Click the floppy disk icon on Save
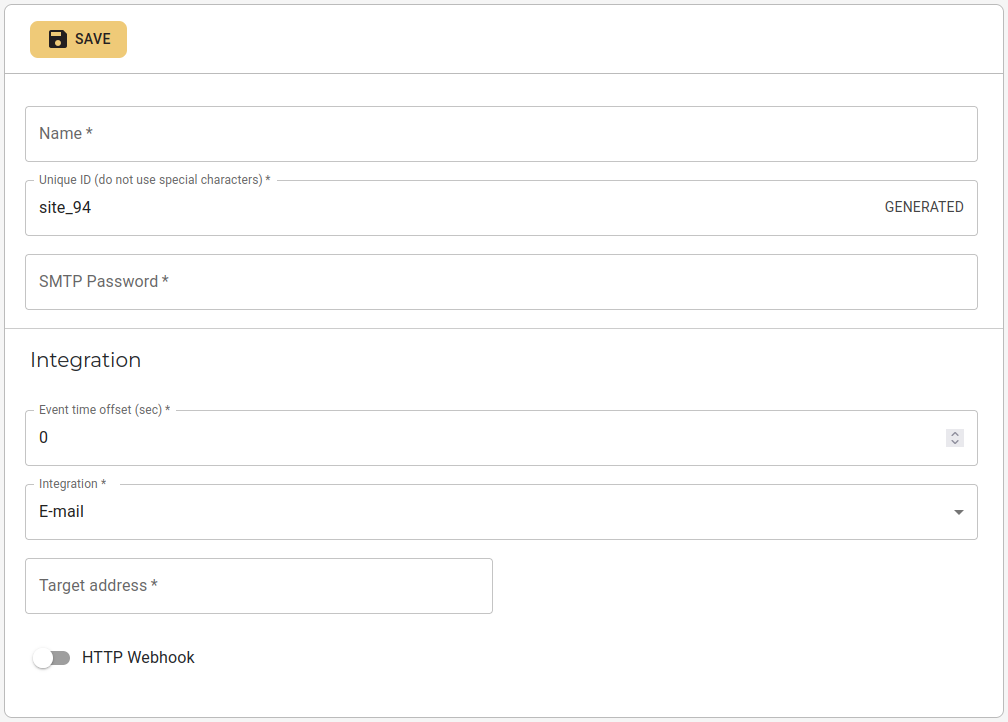Screen dimensions: 1008x722 (58, 39)
